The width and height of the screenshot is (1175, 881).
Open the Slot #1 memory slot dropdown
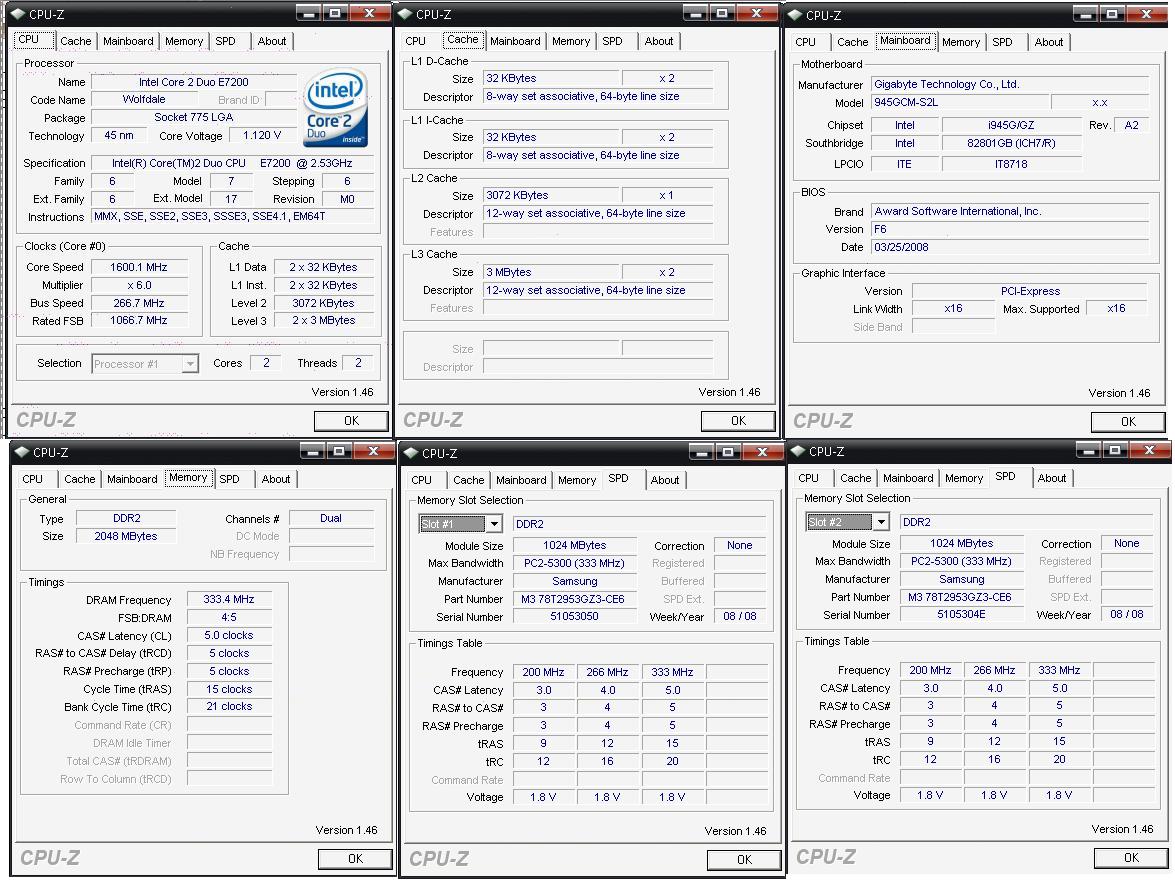point(494,524)
